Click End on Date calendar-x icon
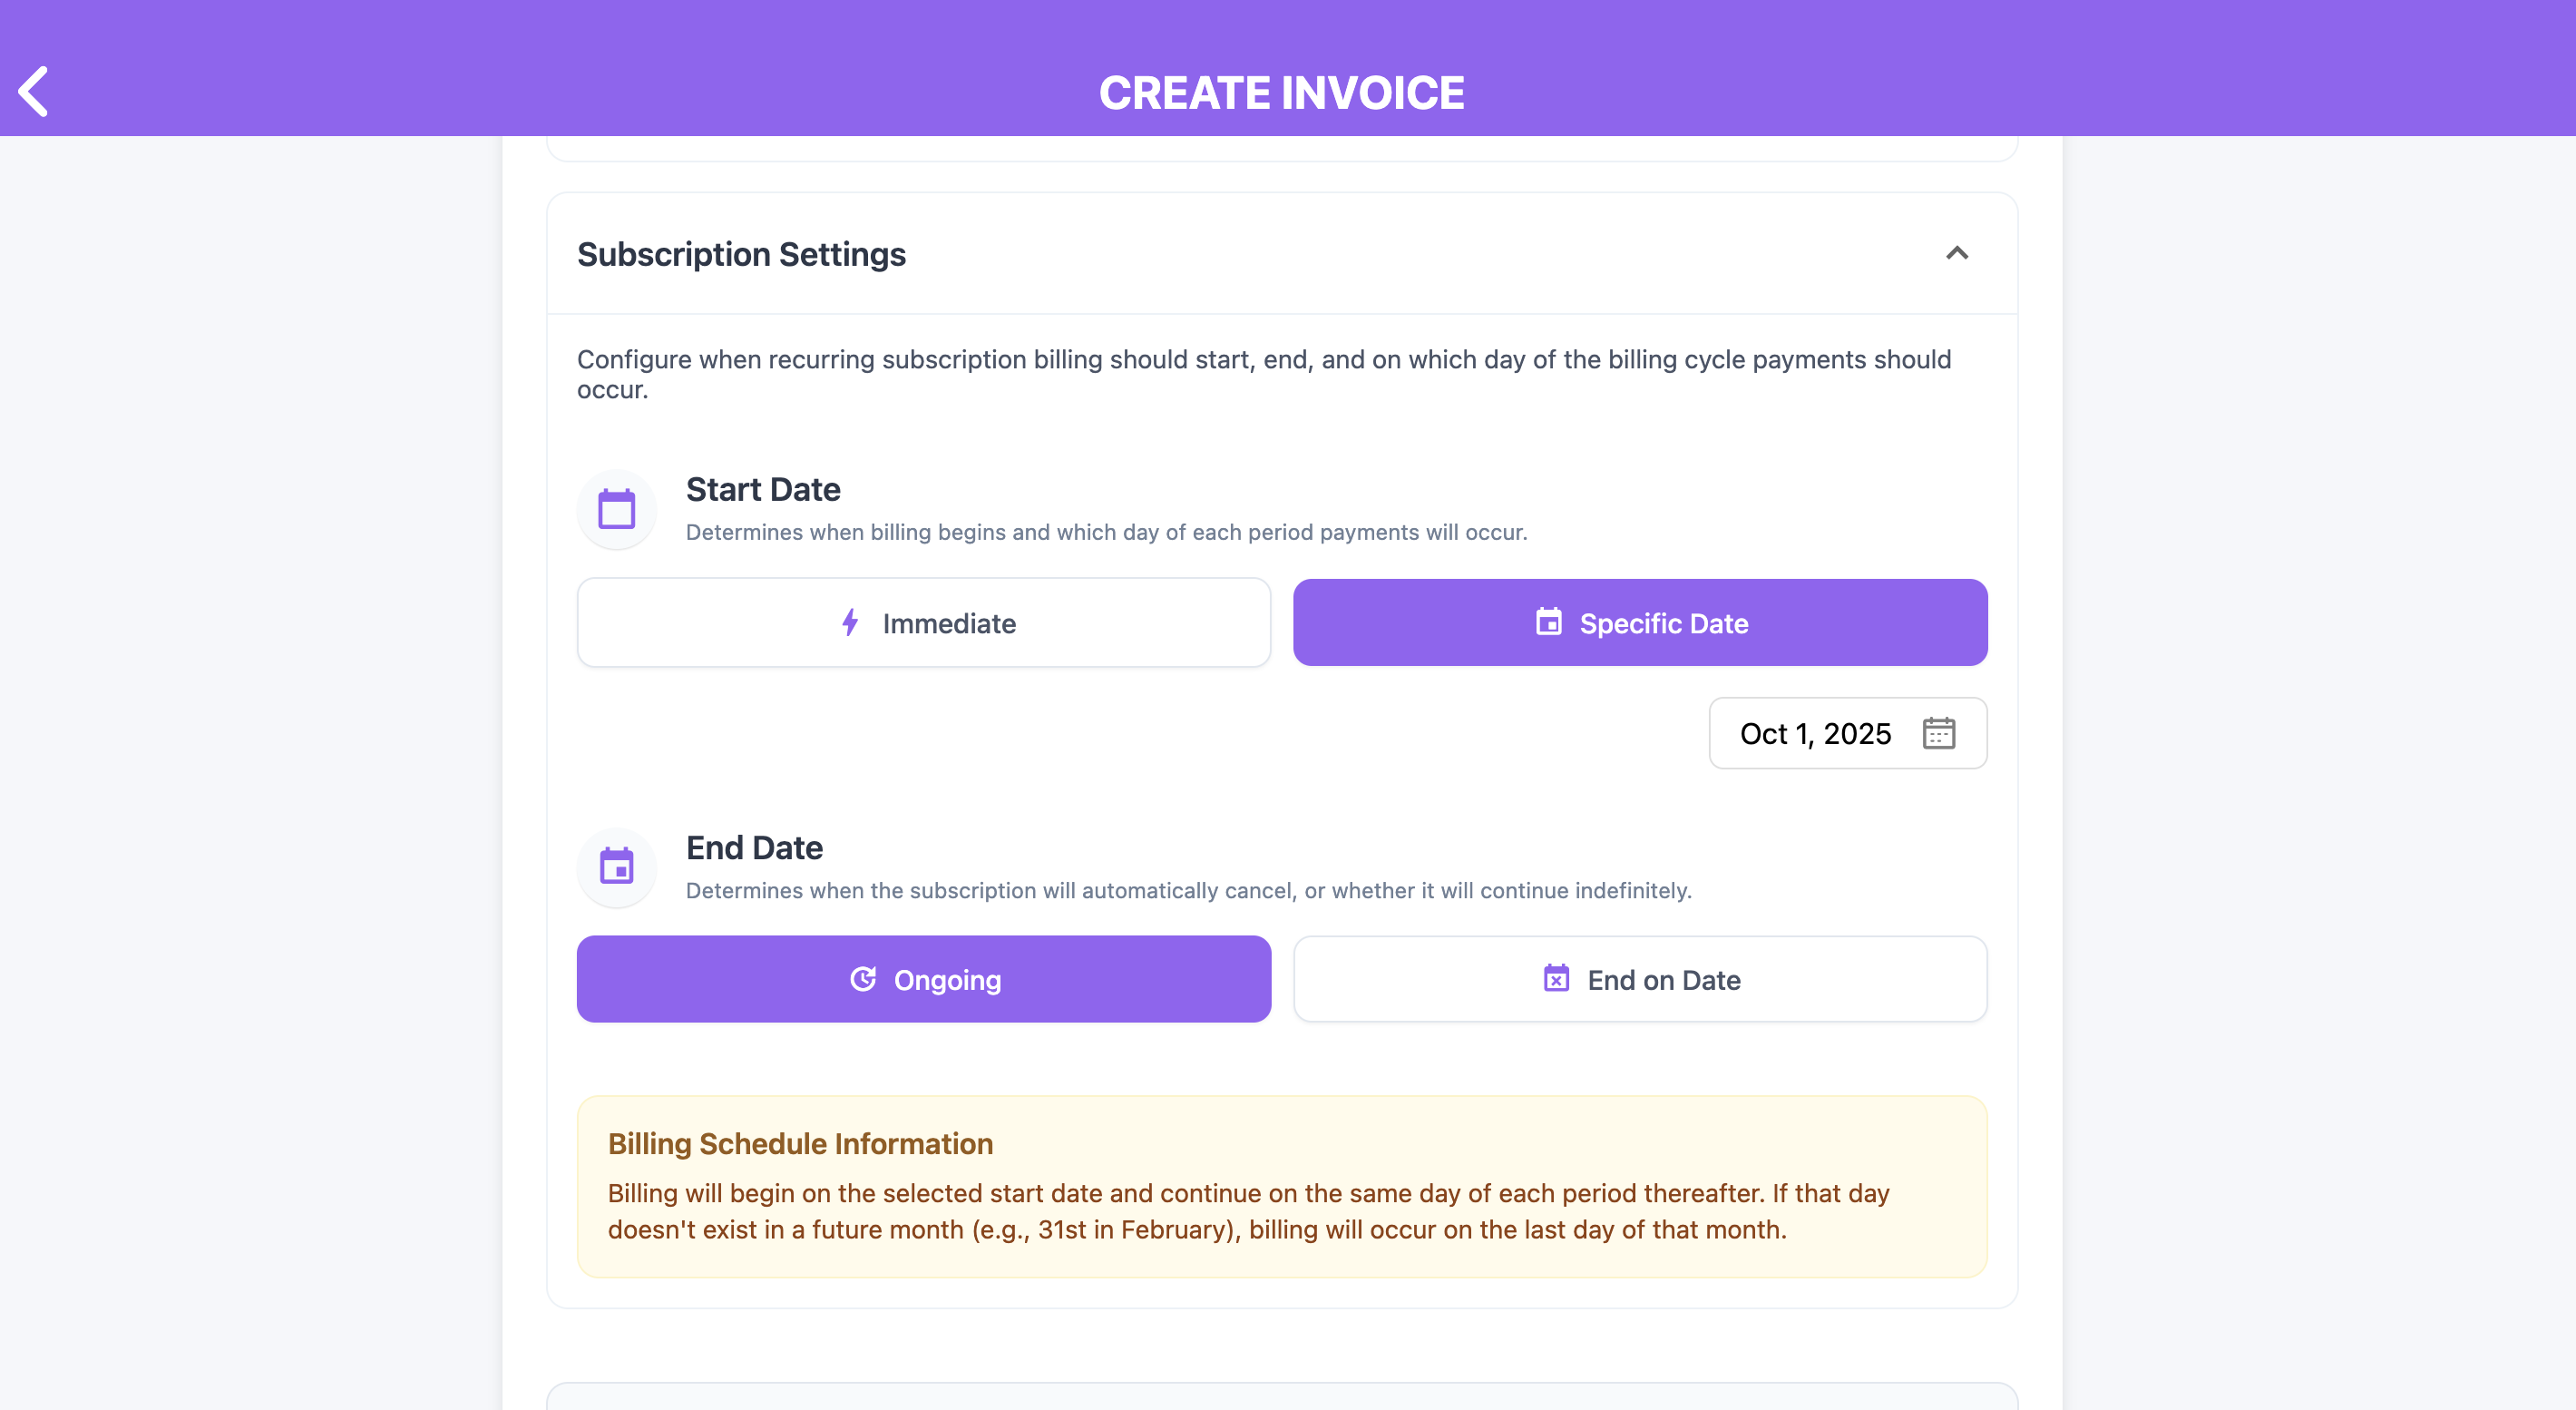Screen dimensions: 2576x1410 pyautogui.click(x=1556, y=979)
